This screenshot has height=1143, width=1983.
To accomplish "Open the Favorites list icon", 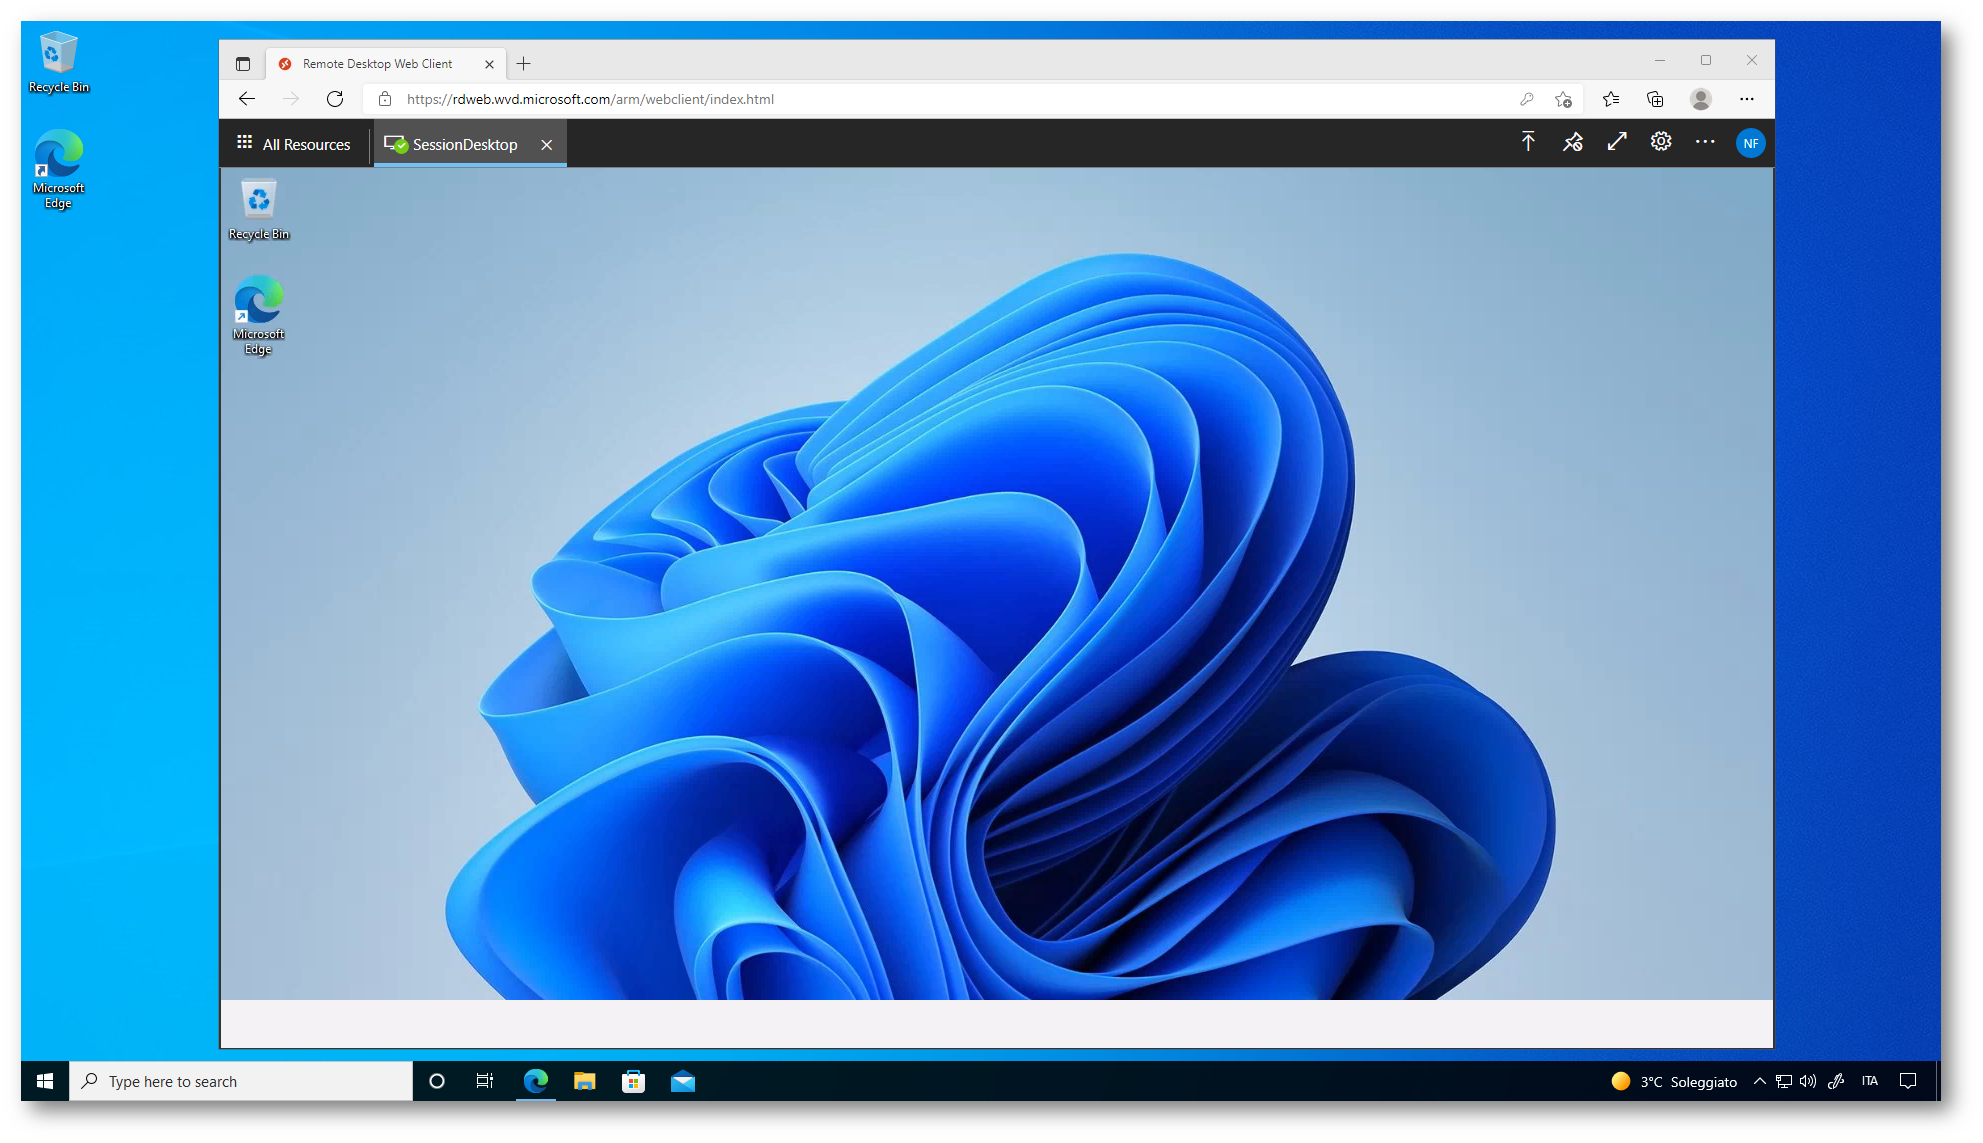I will (x=1611, y=99).
